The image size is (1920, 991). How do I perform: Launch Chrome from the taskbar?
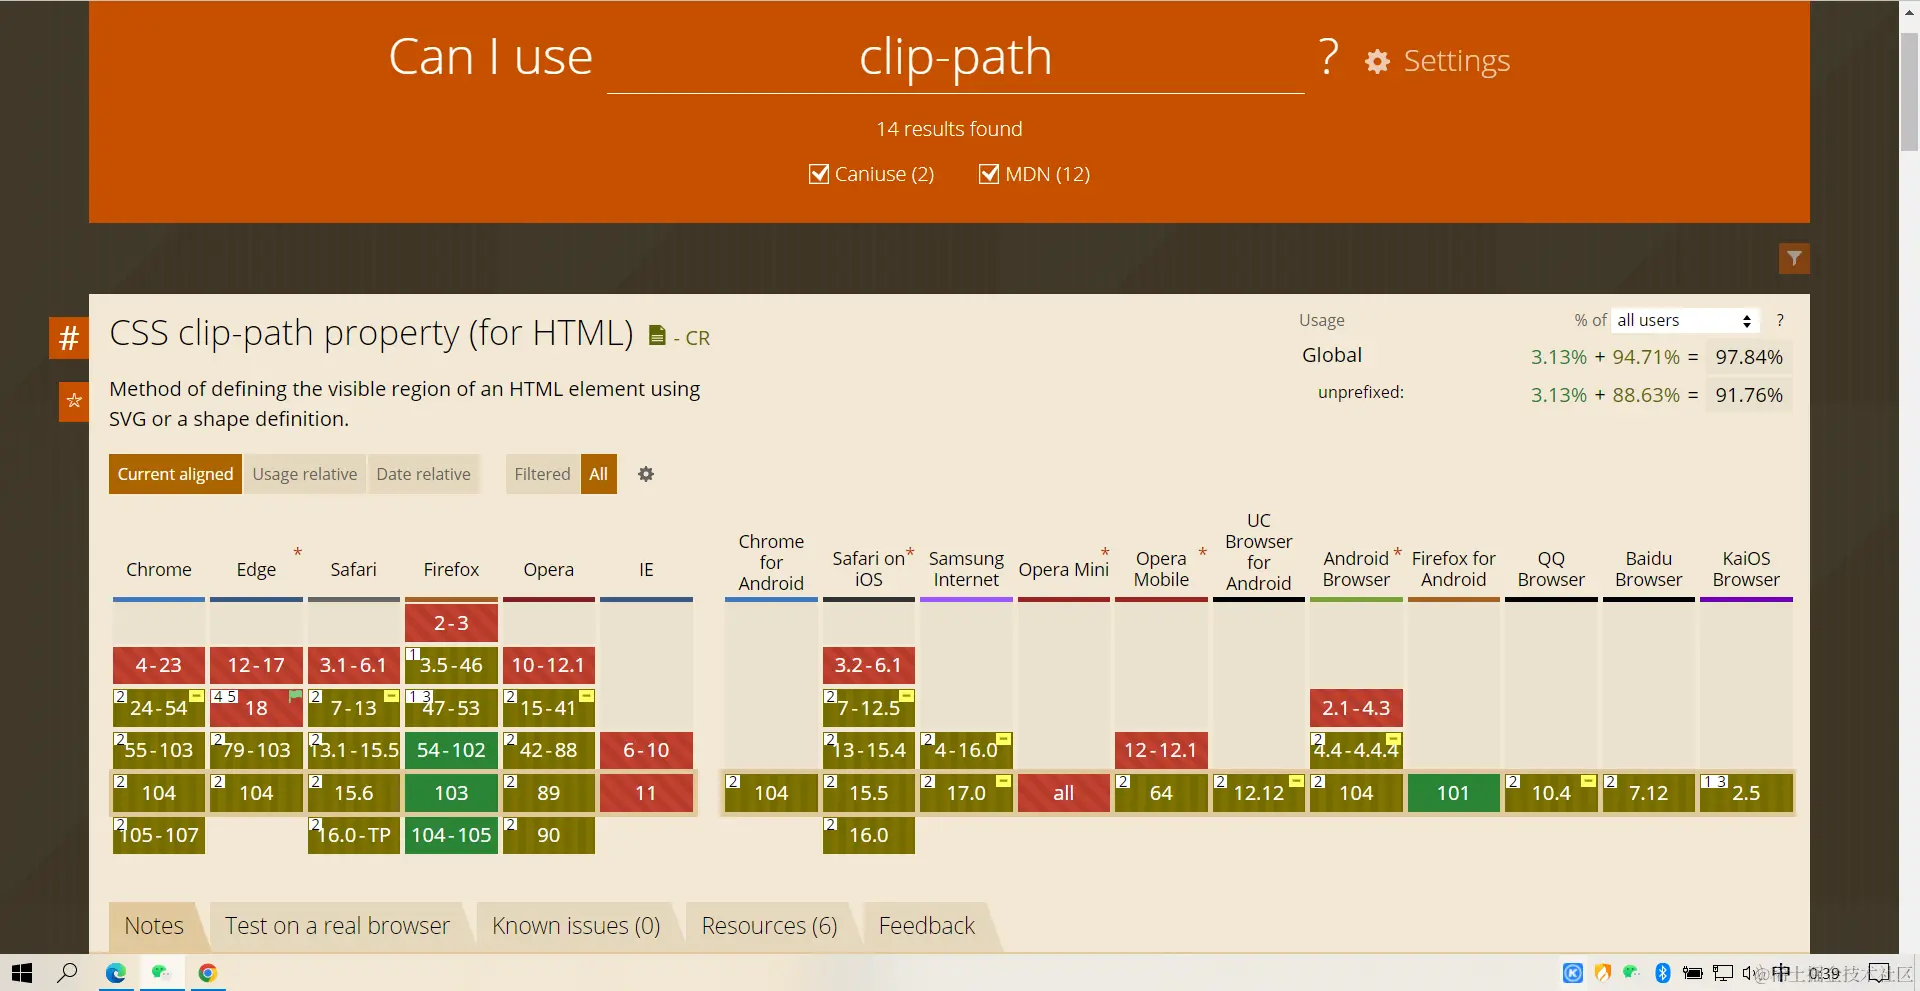[x=208, y=973]
